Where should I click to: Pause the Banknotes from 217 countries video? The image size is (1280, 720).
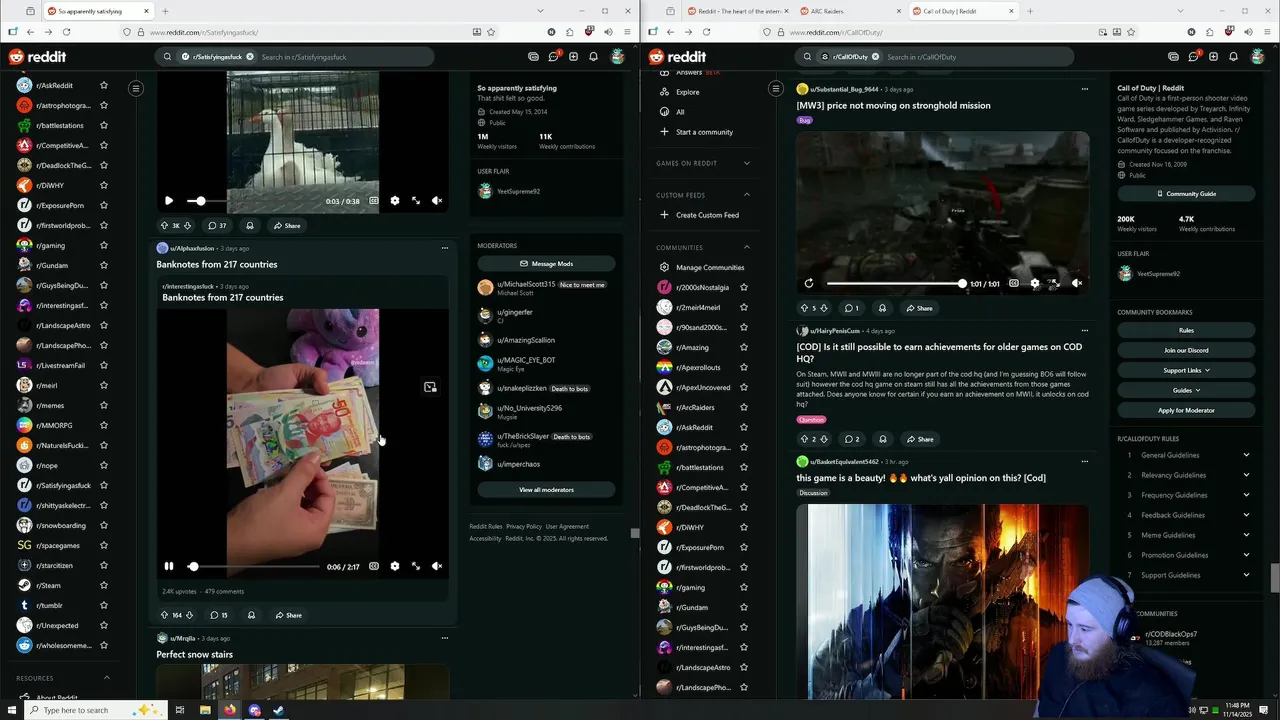(169, 566)
